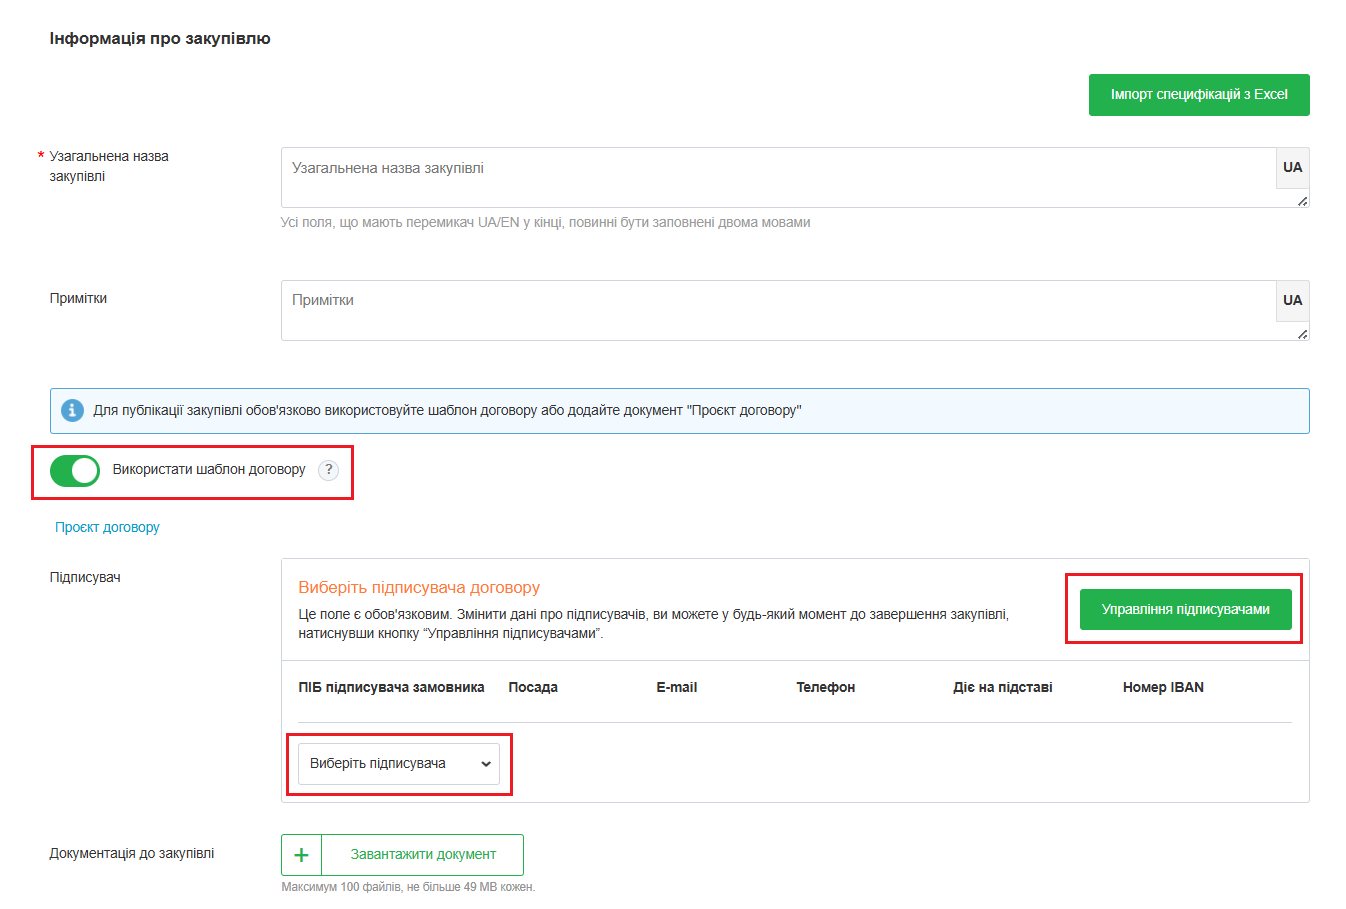1346x909 pixels.
Task: Click into the Примітки text area
Action: coord(778,310)
